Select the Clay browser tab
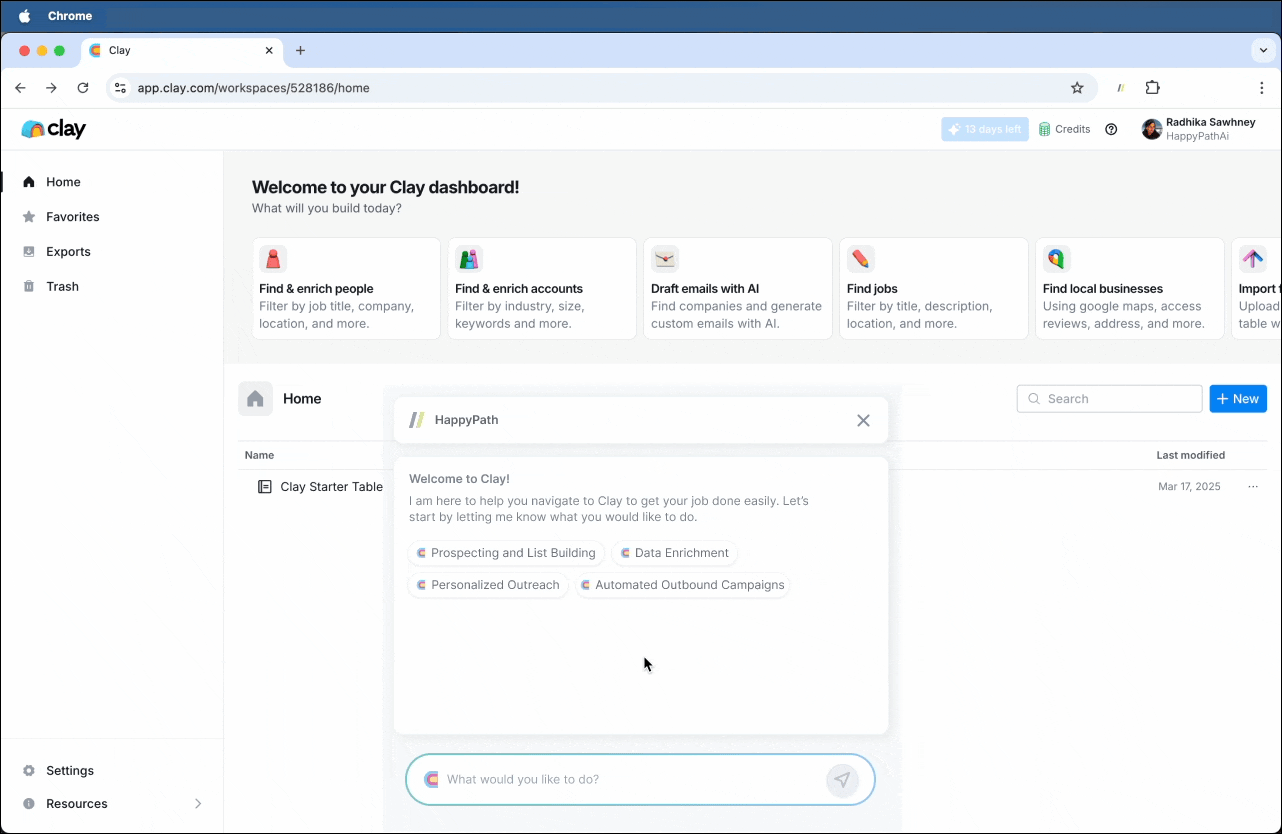 (180, 50)
